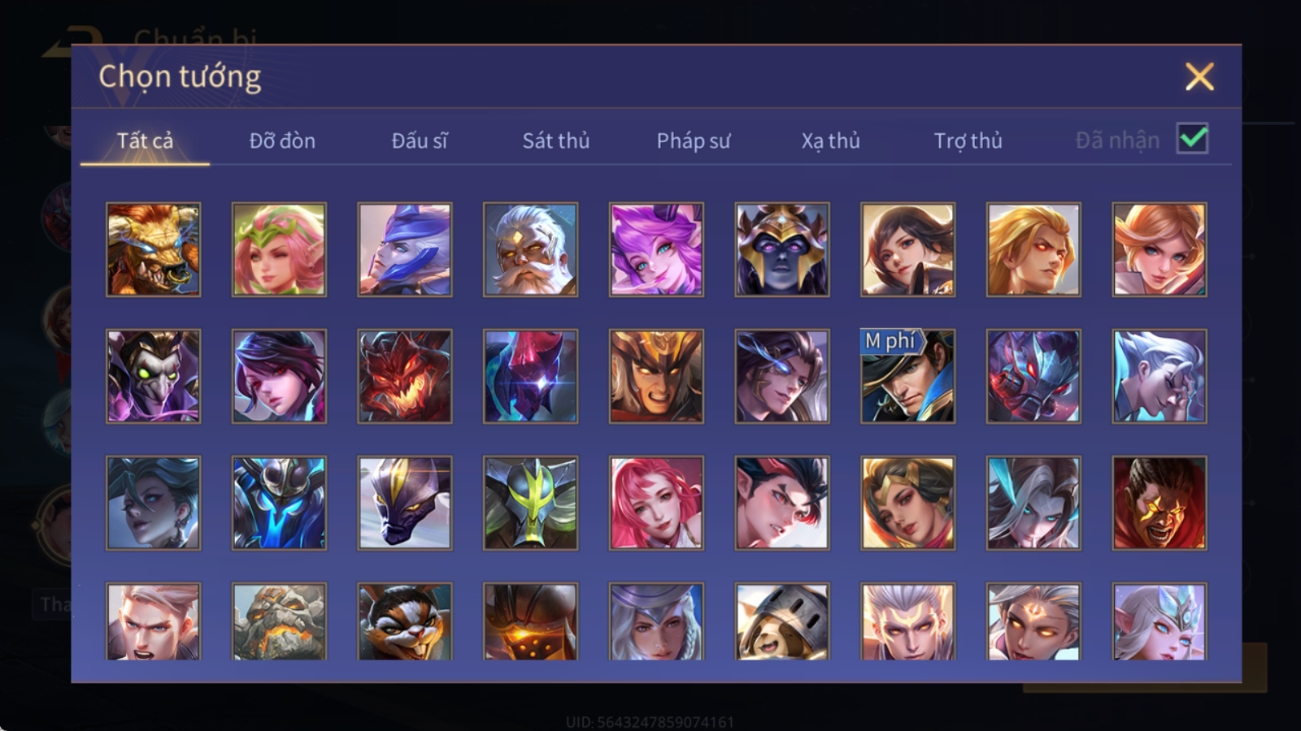Select the green-eyed hooded joker hero
This screenshot has width=1301, height=731.
153,376
